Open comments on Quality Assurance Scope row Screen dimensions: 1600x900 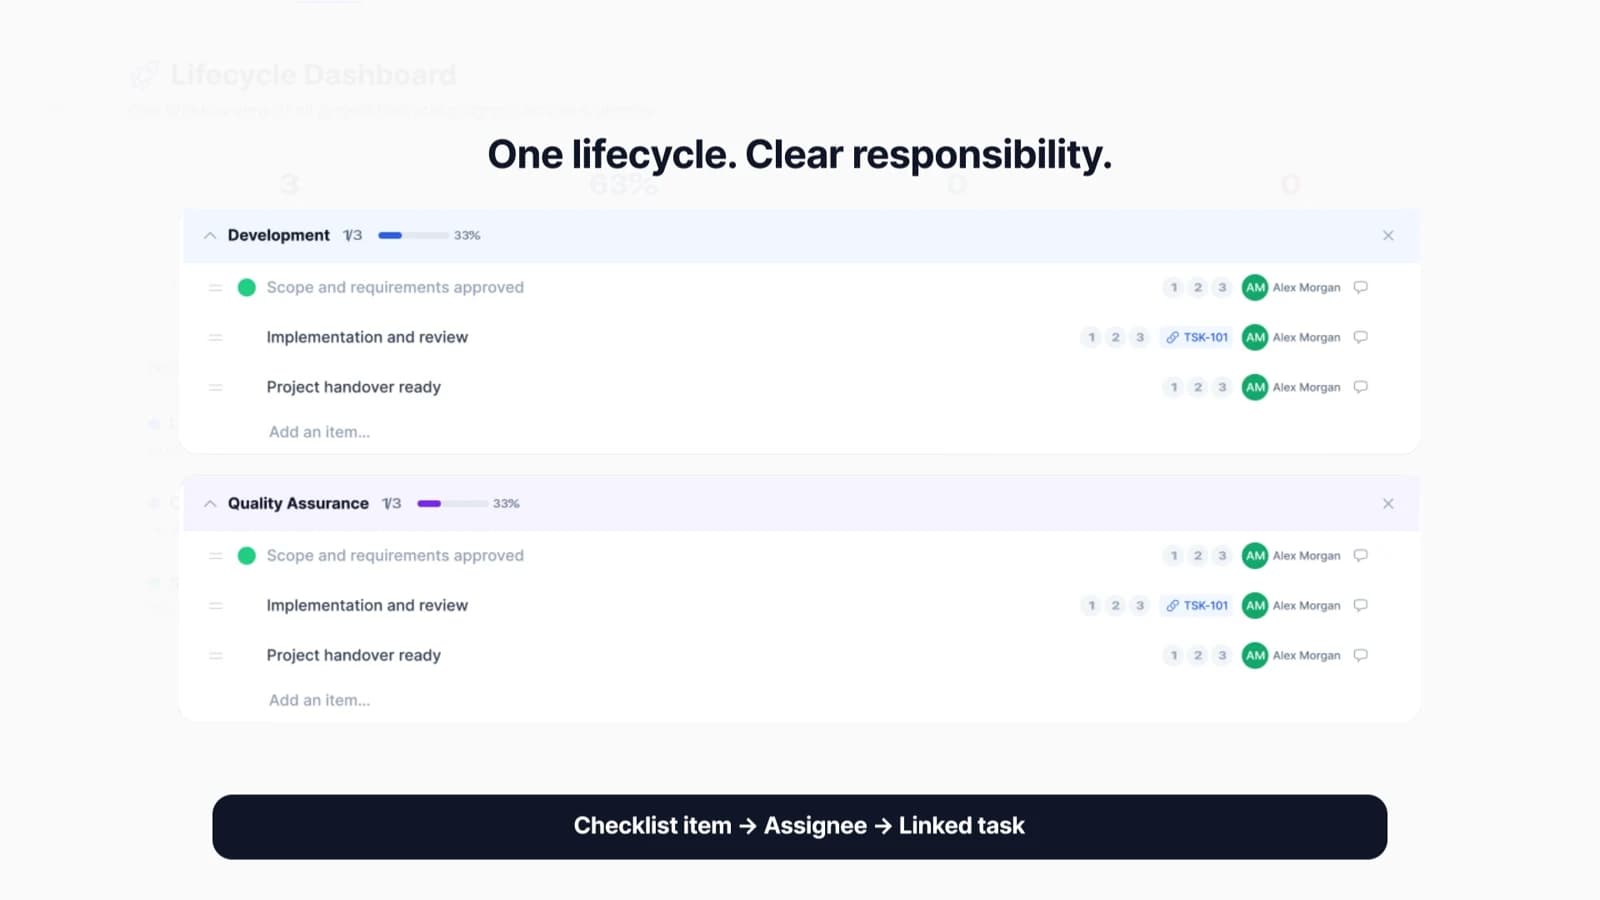coord(1361,556)
